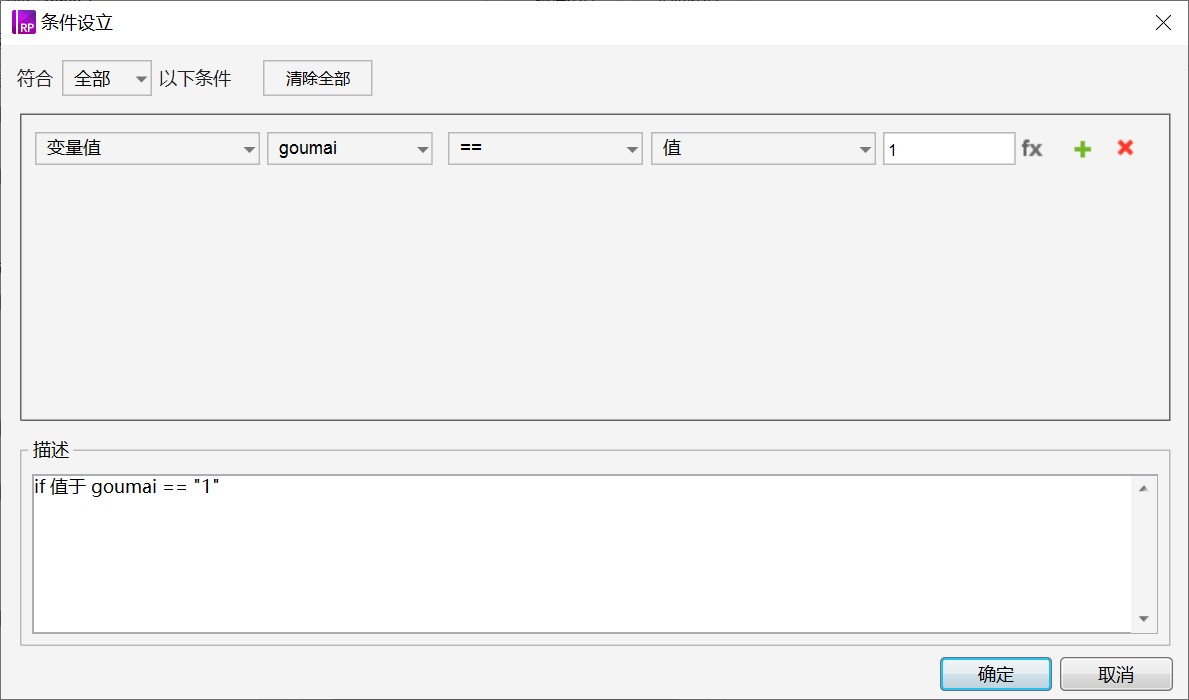The image size is (1189, 700).
Task: Click the description scrollbar down arrow
Action: [1144, 619]
